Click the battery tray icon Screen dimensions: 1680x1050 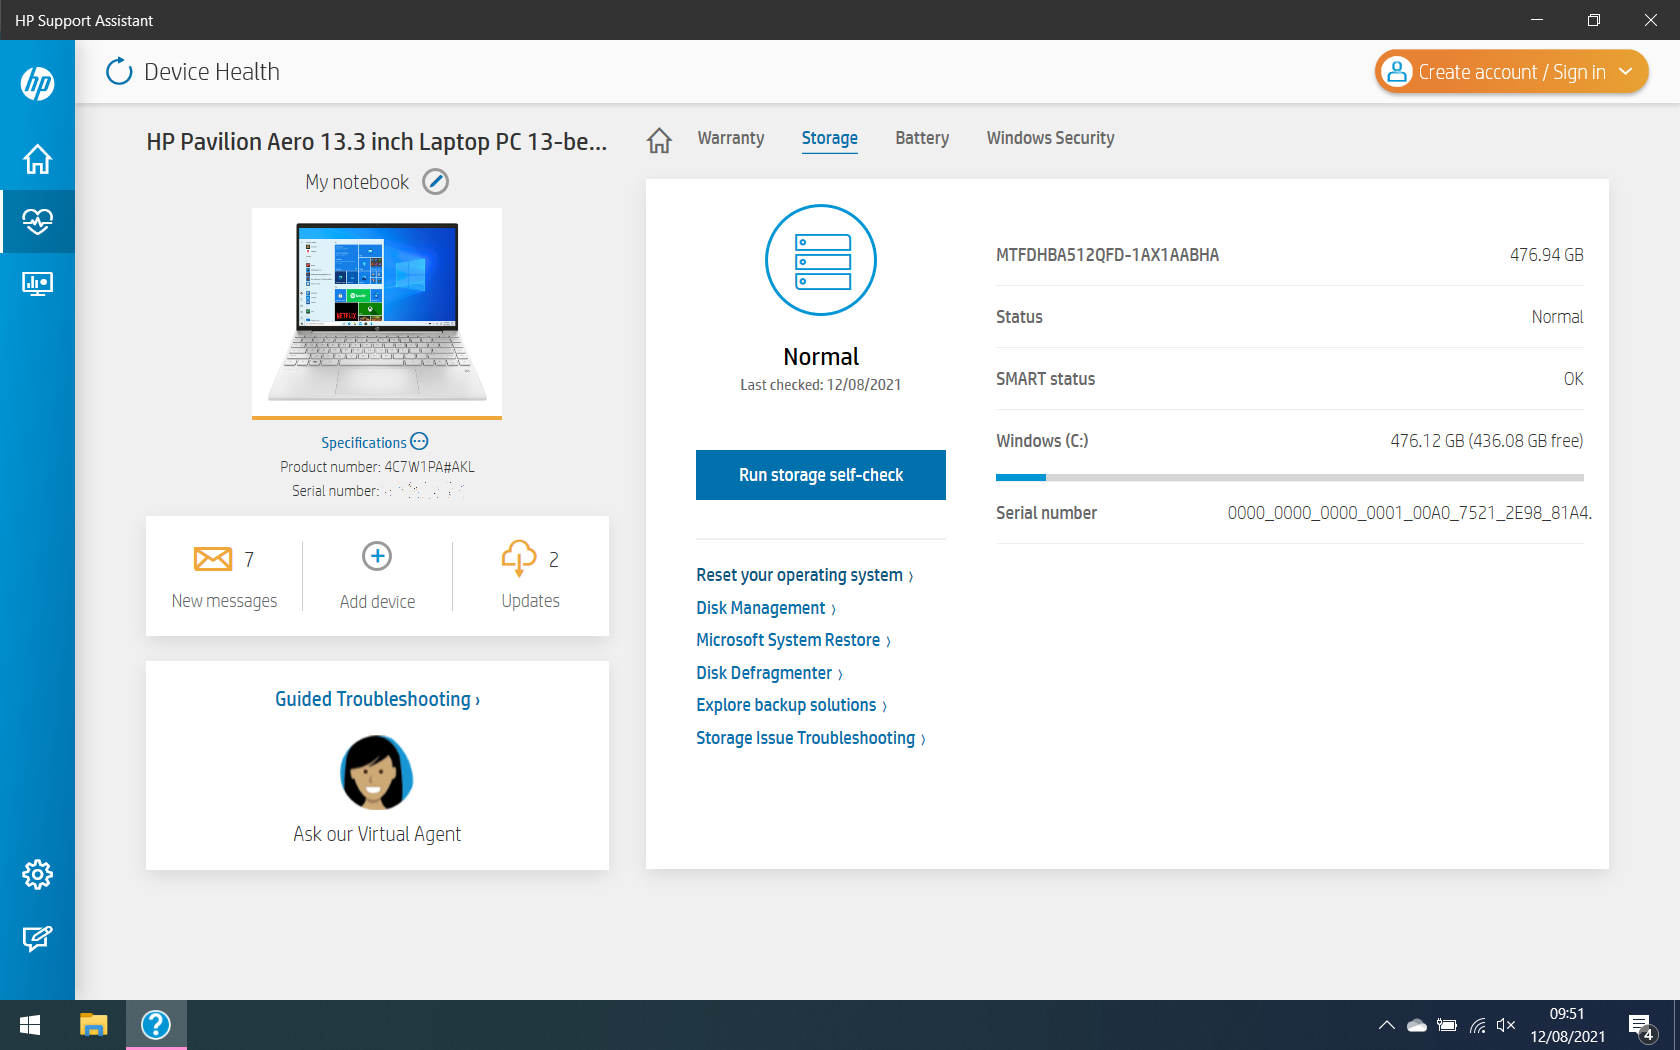tap(1447, 1025)
